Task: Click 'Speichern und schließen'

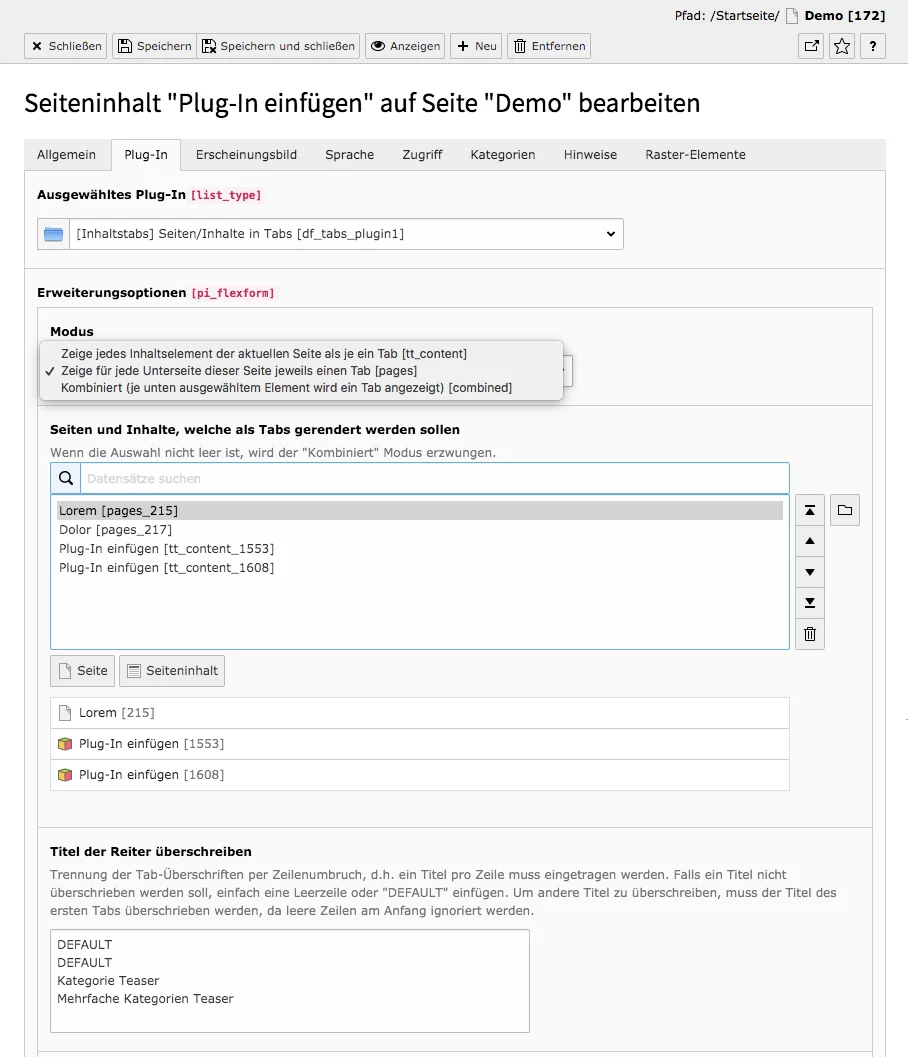Action: click(x=281, y=46)
